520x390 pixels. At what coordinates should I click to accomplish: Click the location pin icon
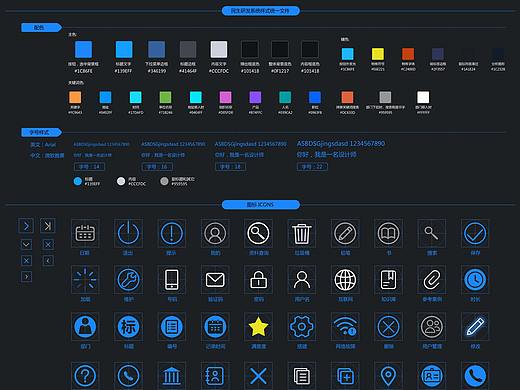click(x=388, y=376)
